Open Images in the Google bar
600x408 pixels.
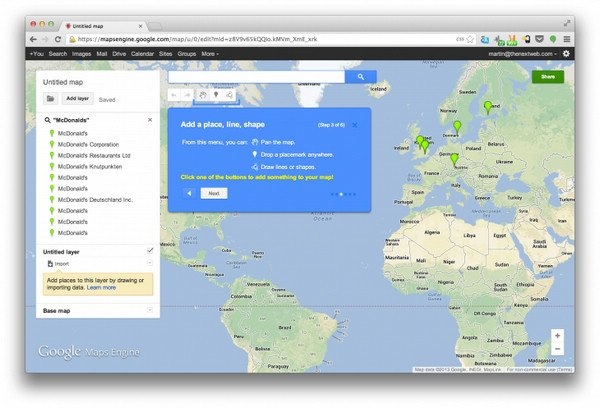tap(82, 54)
